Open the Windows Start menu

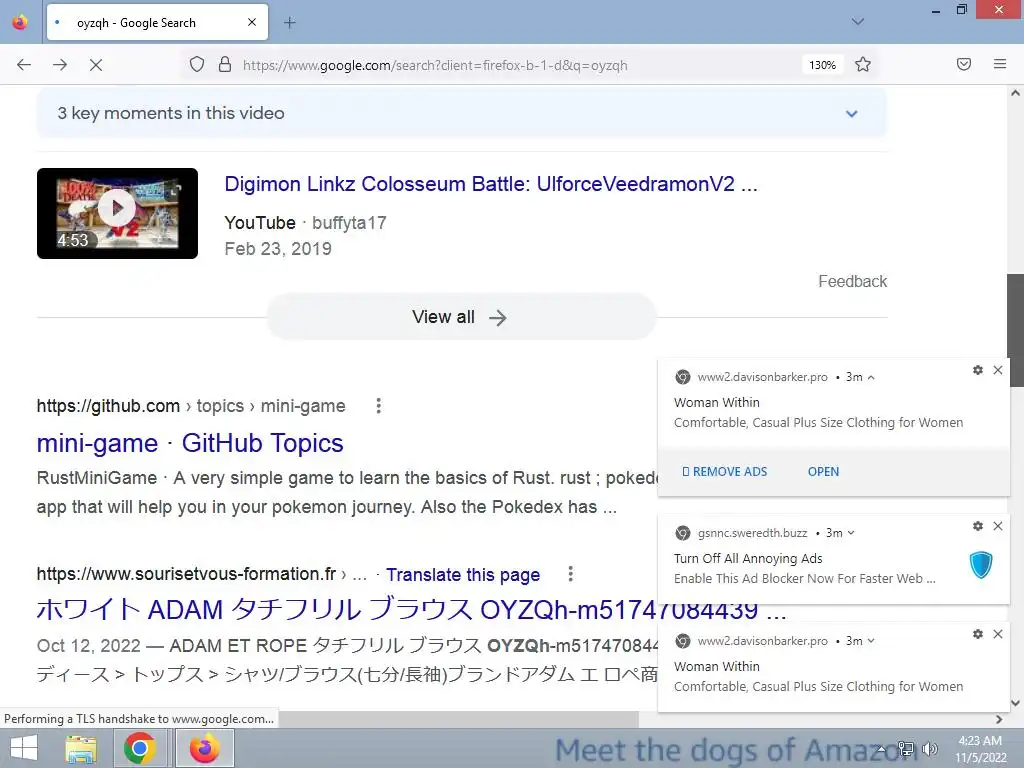point(24,748)
